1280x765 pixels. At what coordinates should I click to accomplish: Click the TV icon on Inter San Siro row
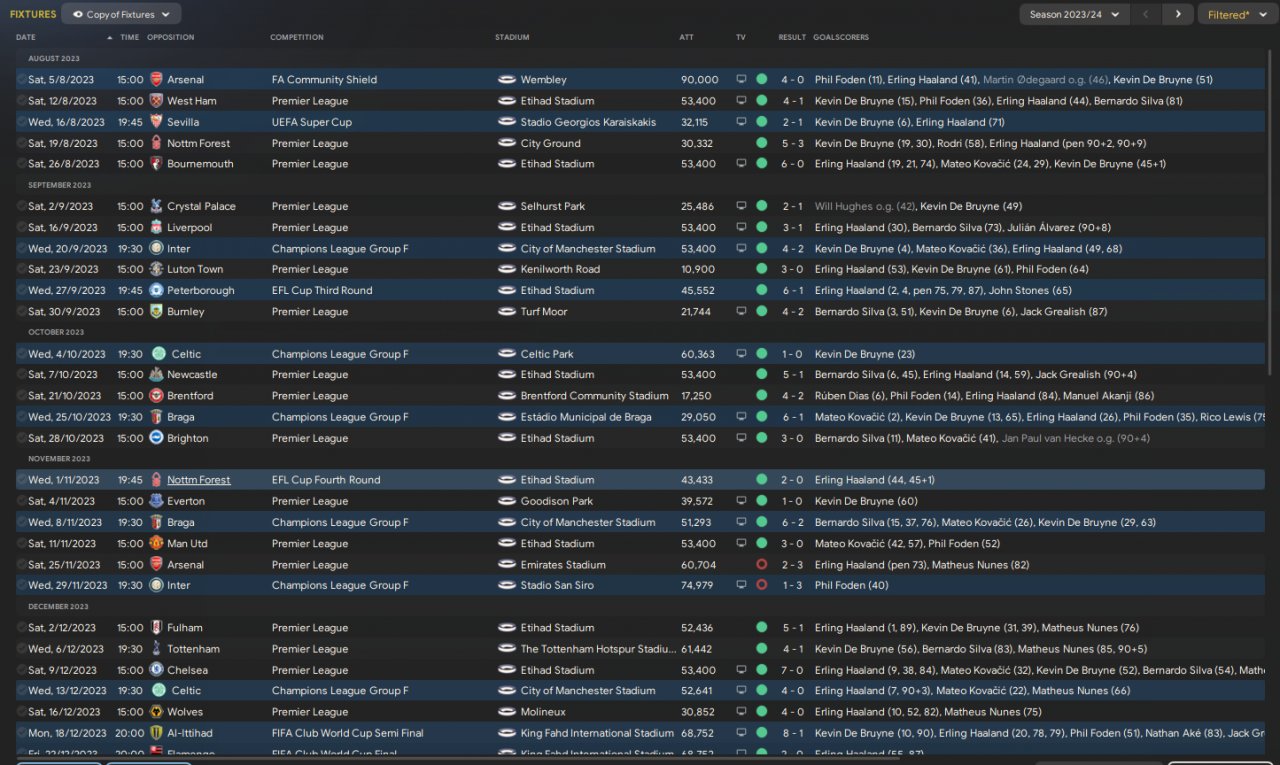tap(741, 585)
